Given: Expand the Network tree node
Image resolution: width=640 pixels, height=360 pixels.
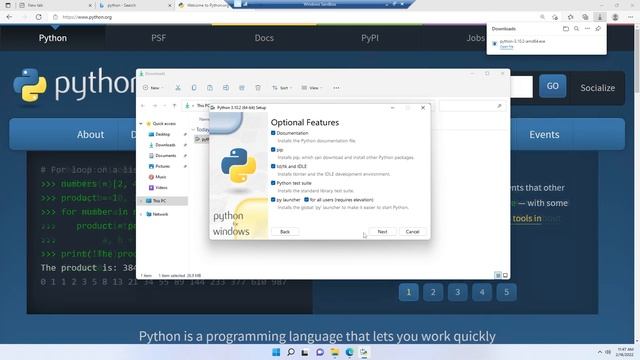Looking at the screenshot, I should point(141,214).
